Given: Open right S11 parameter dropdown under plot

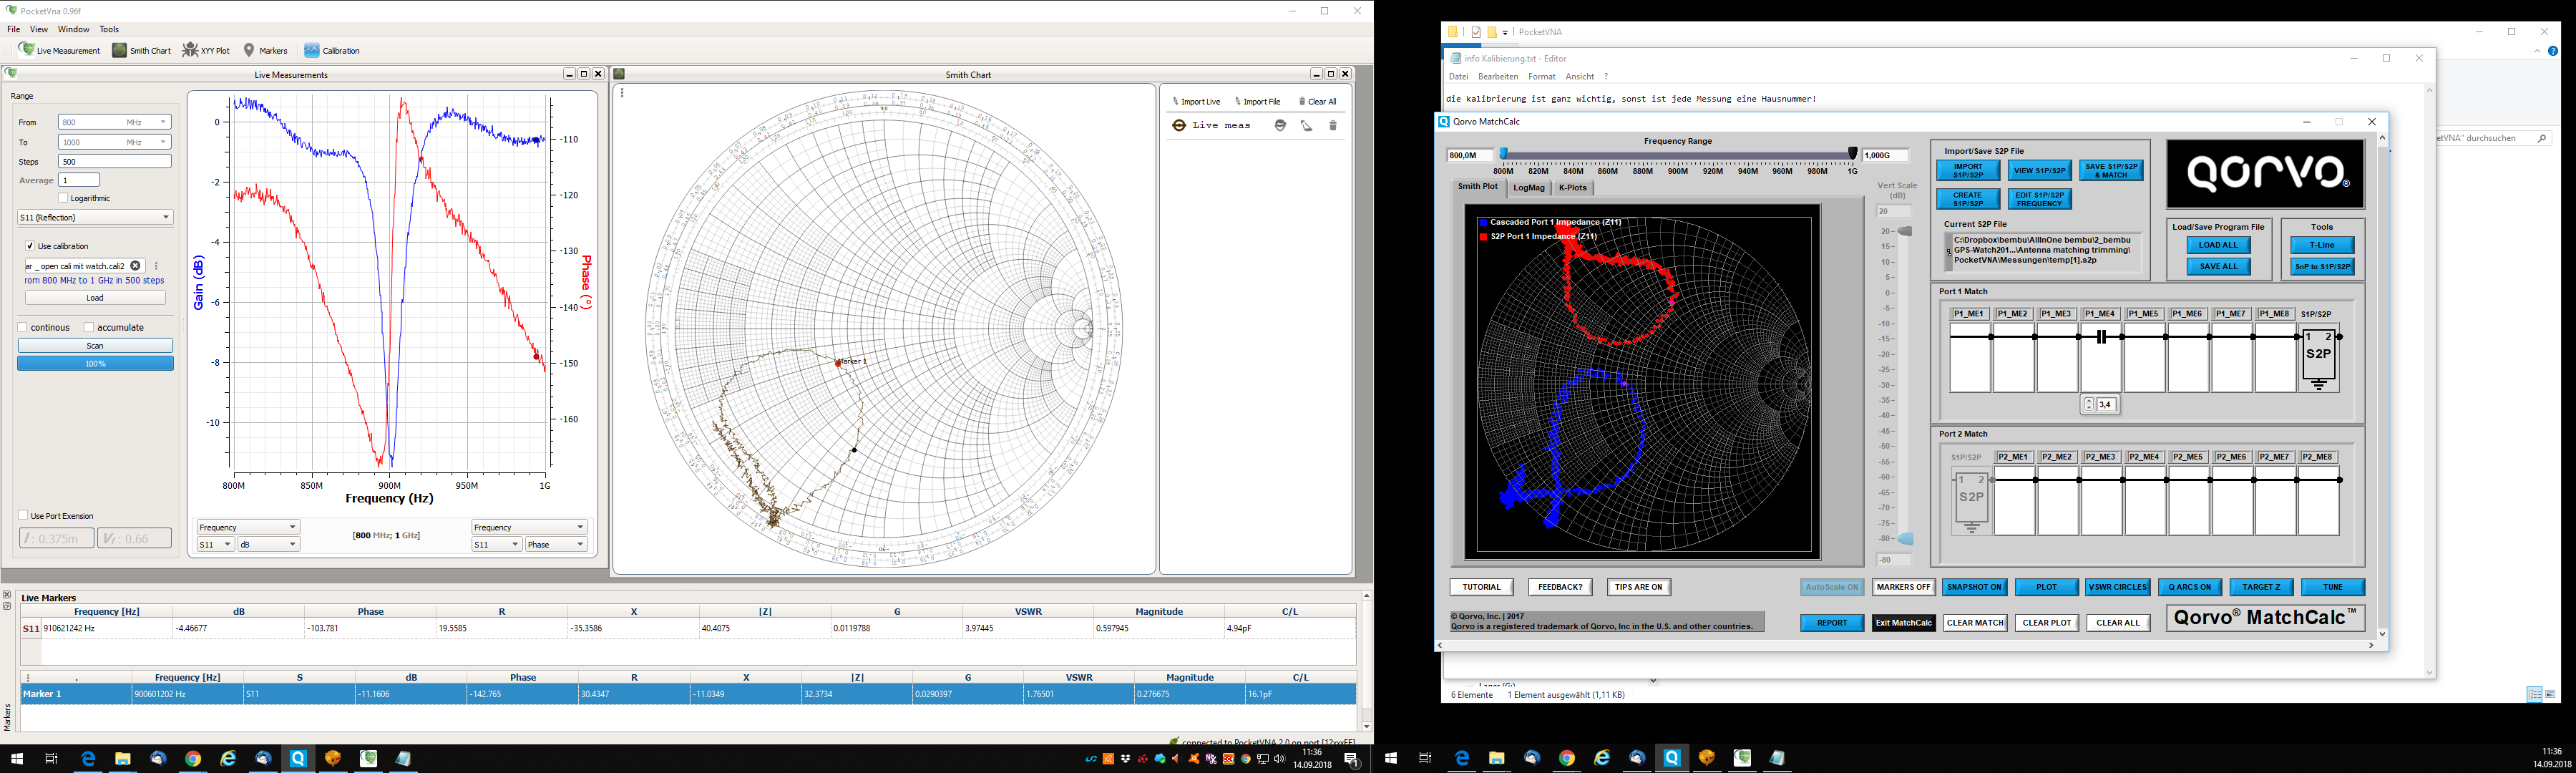Looking at the screenshot, I should coord(496,544).
